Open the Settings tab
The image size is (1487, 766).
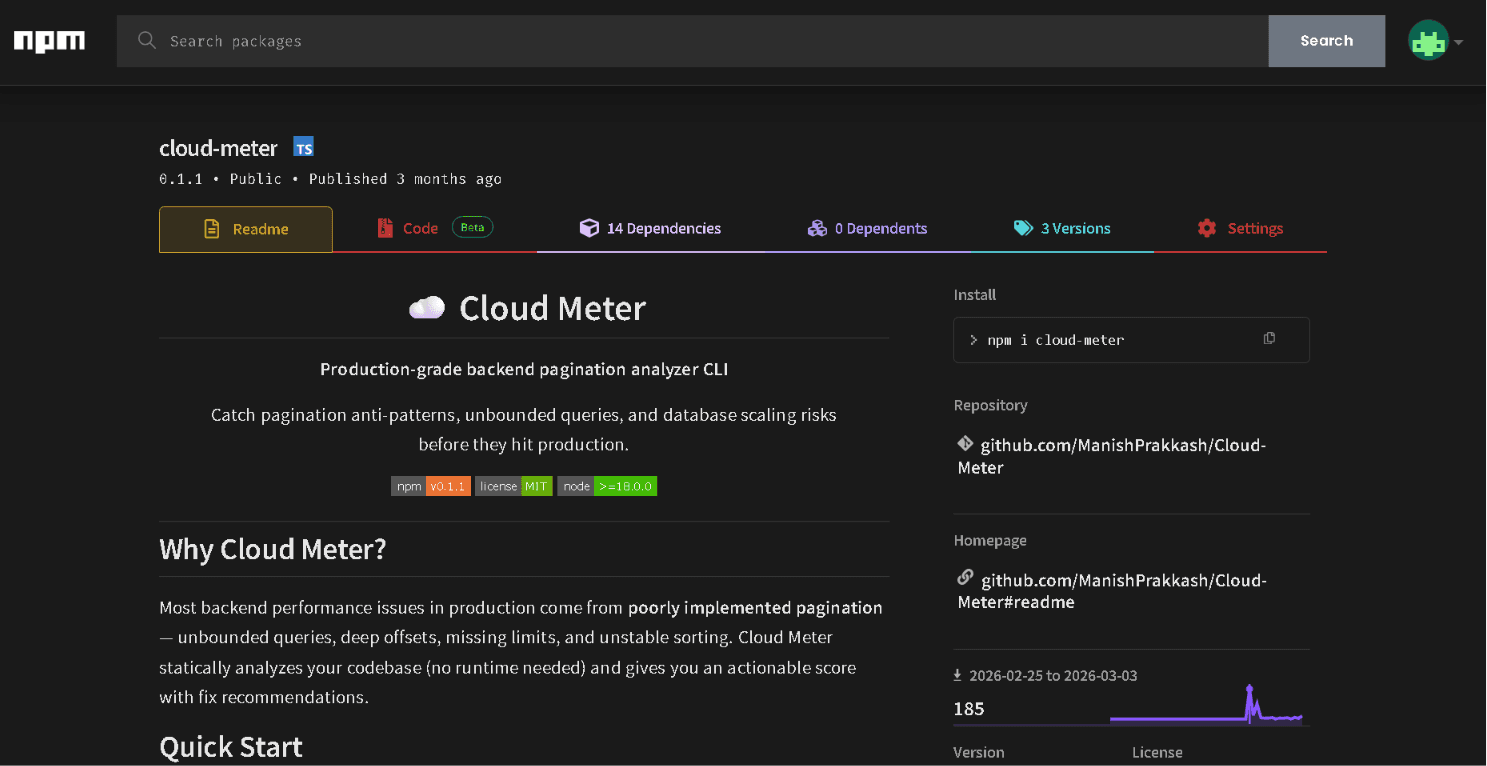point(1240,229)
